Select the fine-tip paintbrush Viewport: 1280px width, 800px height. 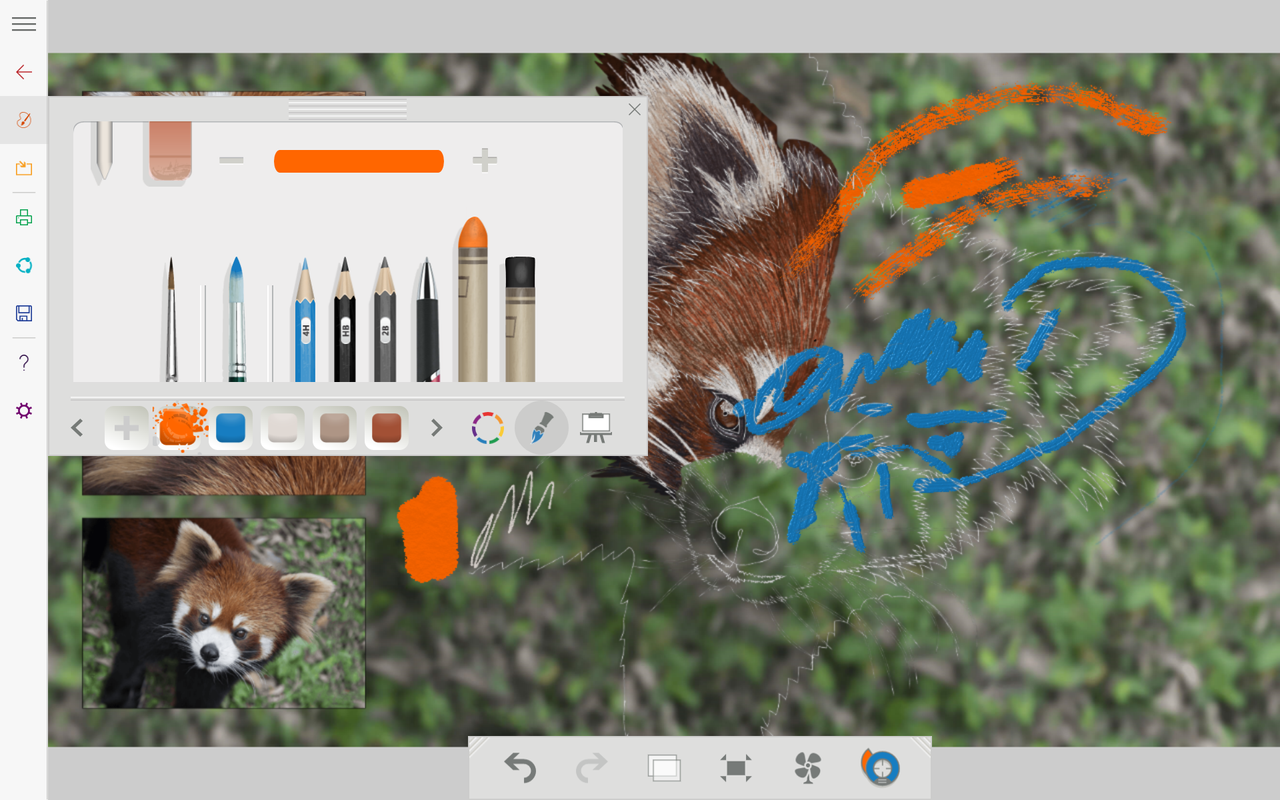click(171, 319)
